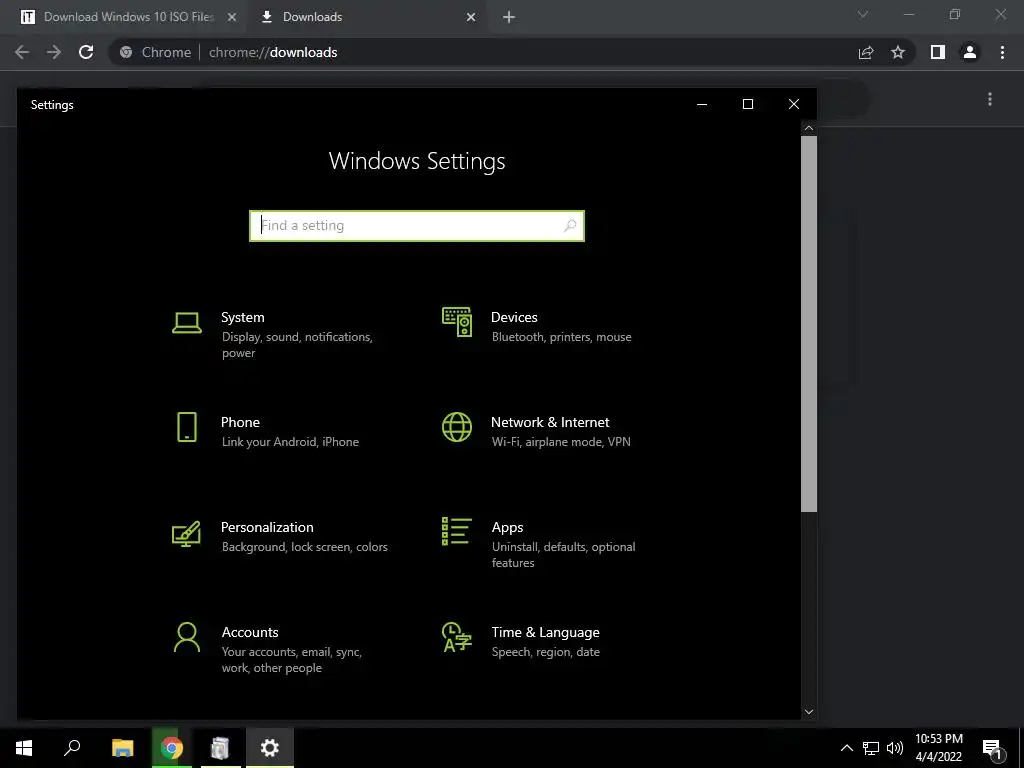Open File Explorer from the taskbar
Viewport: 1024px width, 768px height.
(x=122, y=748)
